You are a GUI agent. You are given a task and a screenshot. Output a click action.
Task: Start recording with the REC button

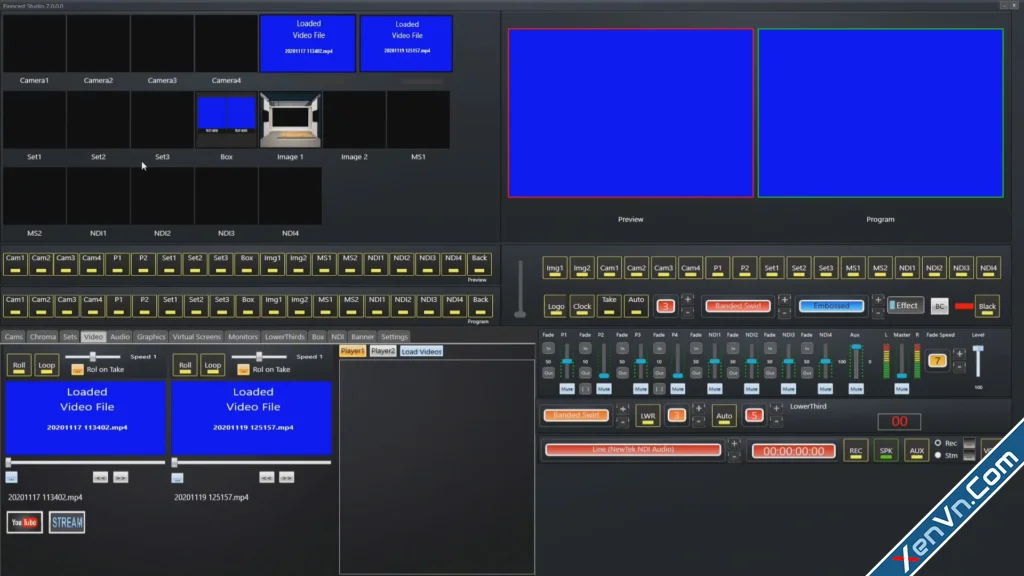pyautogui.click(x=856, y=451)
